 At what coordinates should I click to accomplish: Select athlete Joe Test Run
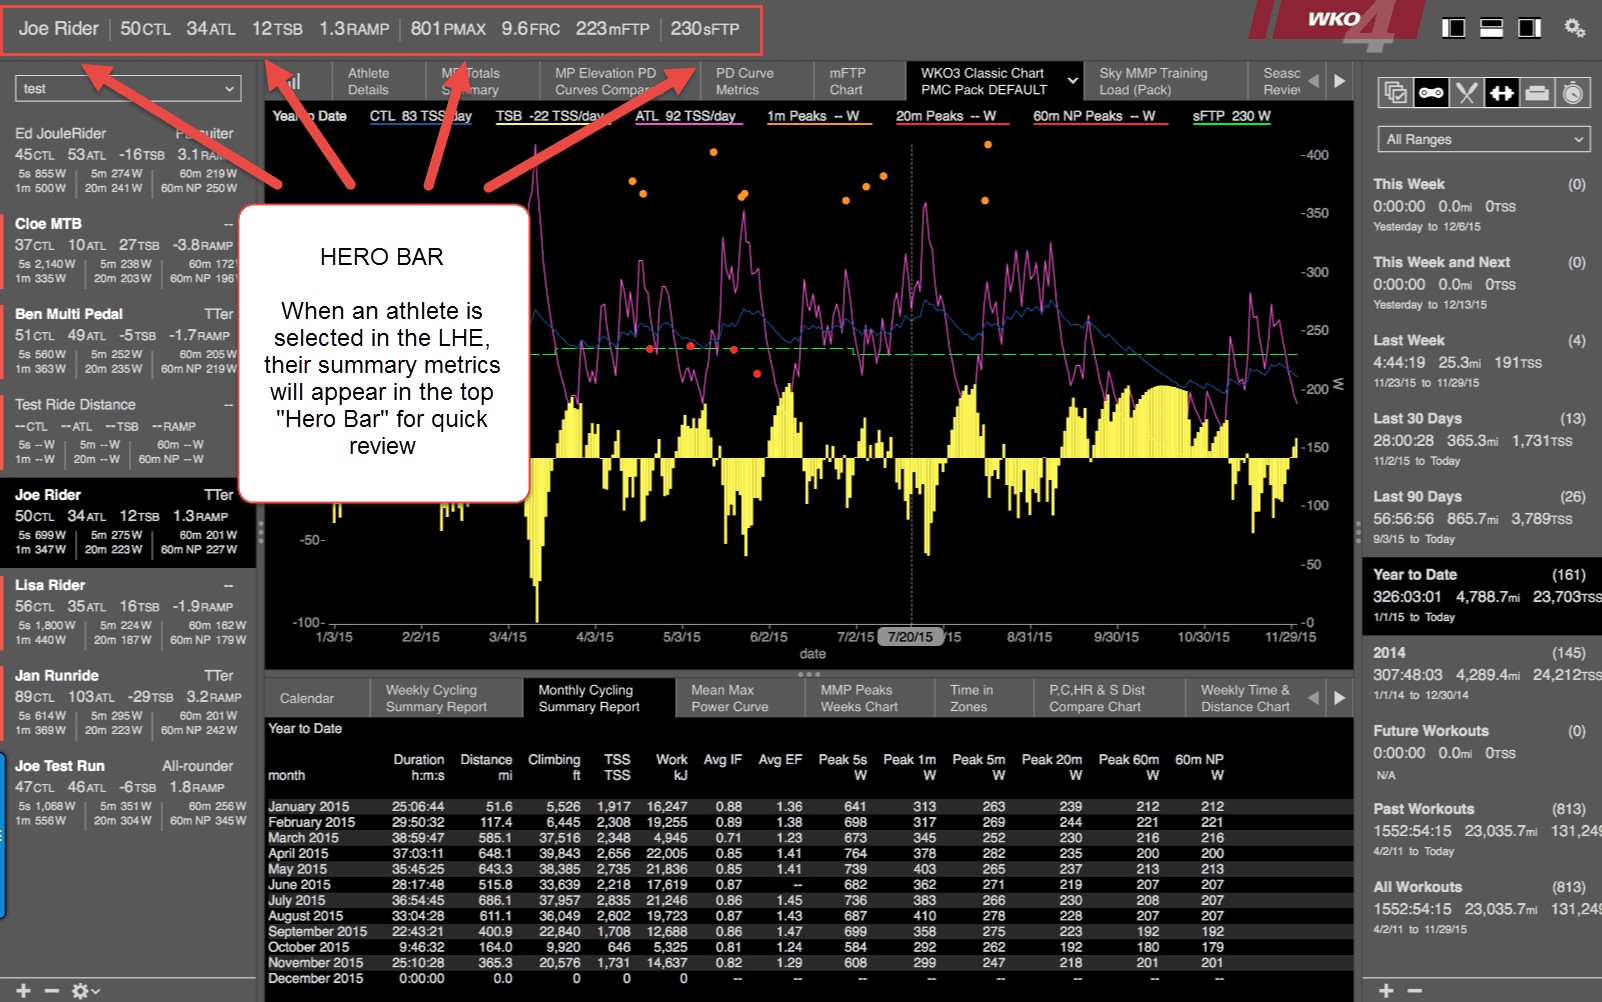pyautogui.click(x=127, y=794)
